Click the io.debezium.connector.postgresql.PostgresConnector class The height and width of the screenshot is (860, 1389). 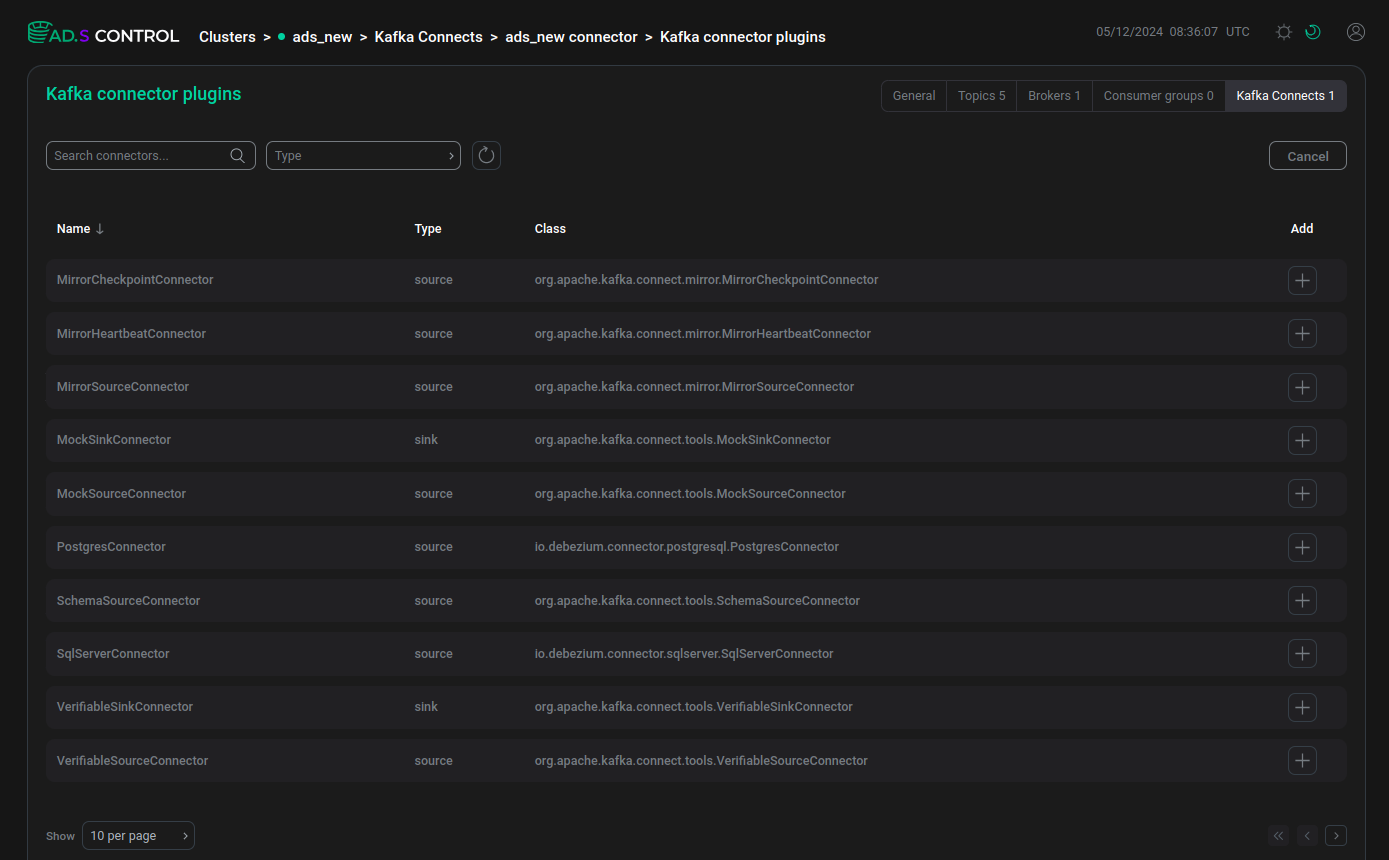click(687, 547)
